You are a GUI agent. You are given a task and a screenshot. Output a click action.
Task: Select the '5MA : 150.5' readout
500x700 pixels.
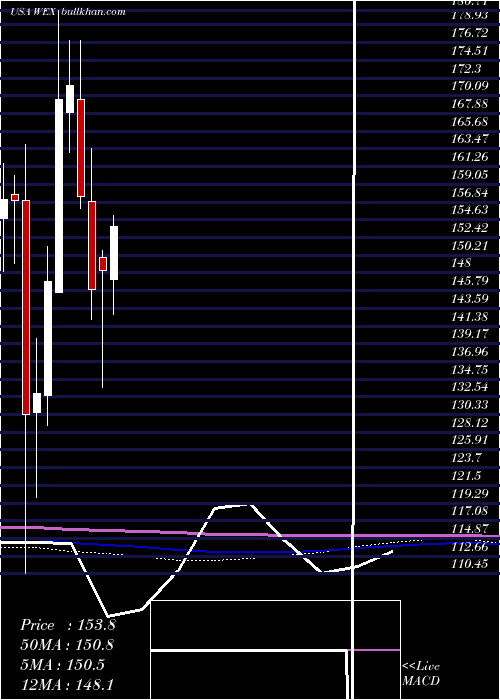point(62,665)
